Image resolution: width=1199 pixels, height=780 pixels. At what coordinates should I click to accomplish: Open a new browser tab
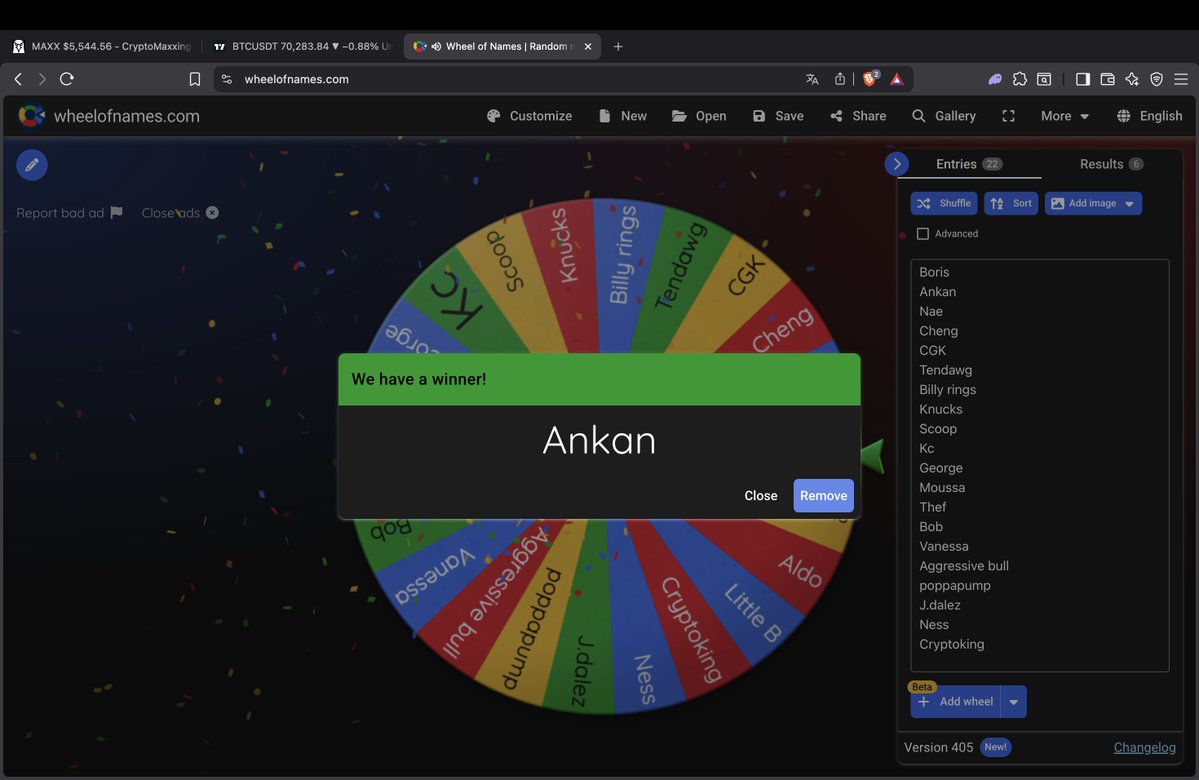point(618,46)
